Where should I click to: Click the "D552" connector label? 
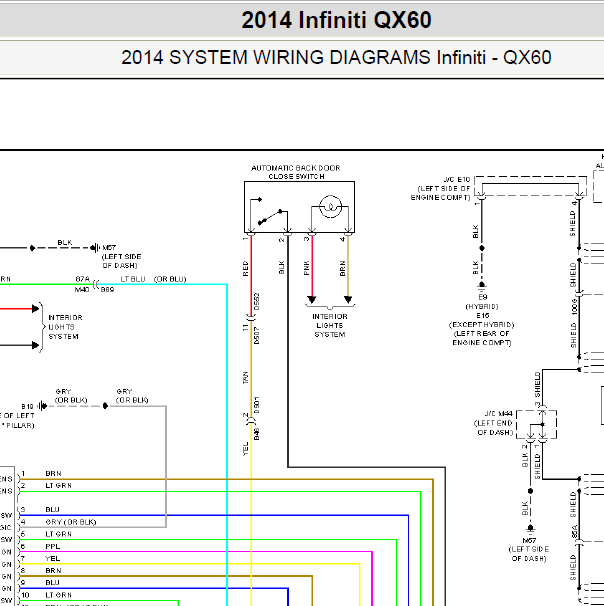[x=257, y=301]
